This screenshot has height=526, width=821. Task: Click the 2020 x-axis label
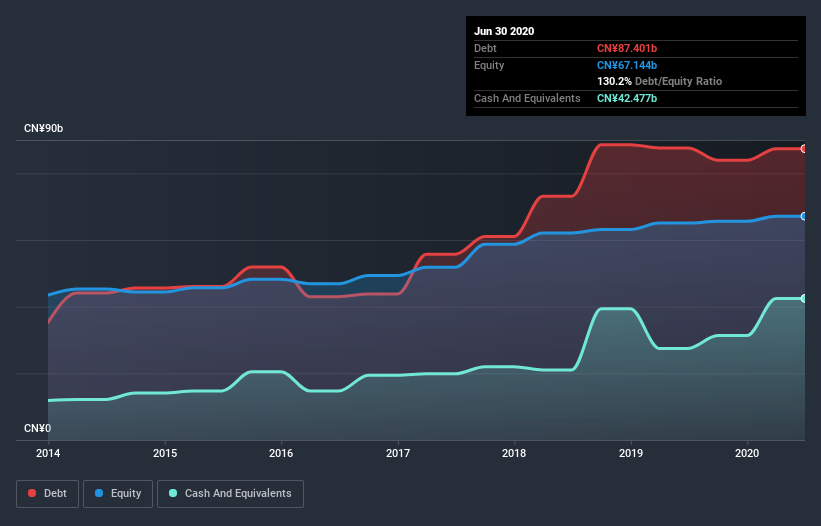point(747,453)
